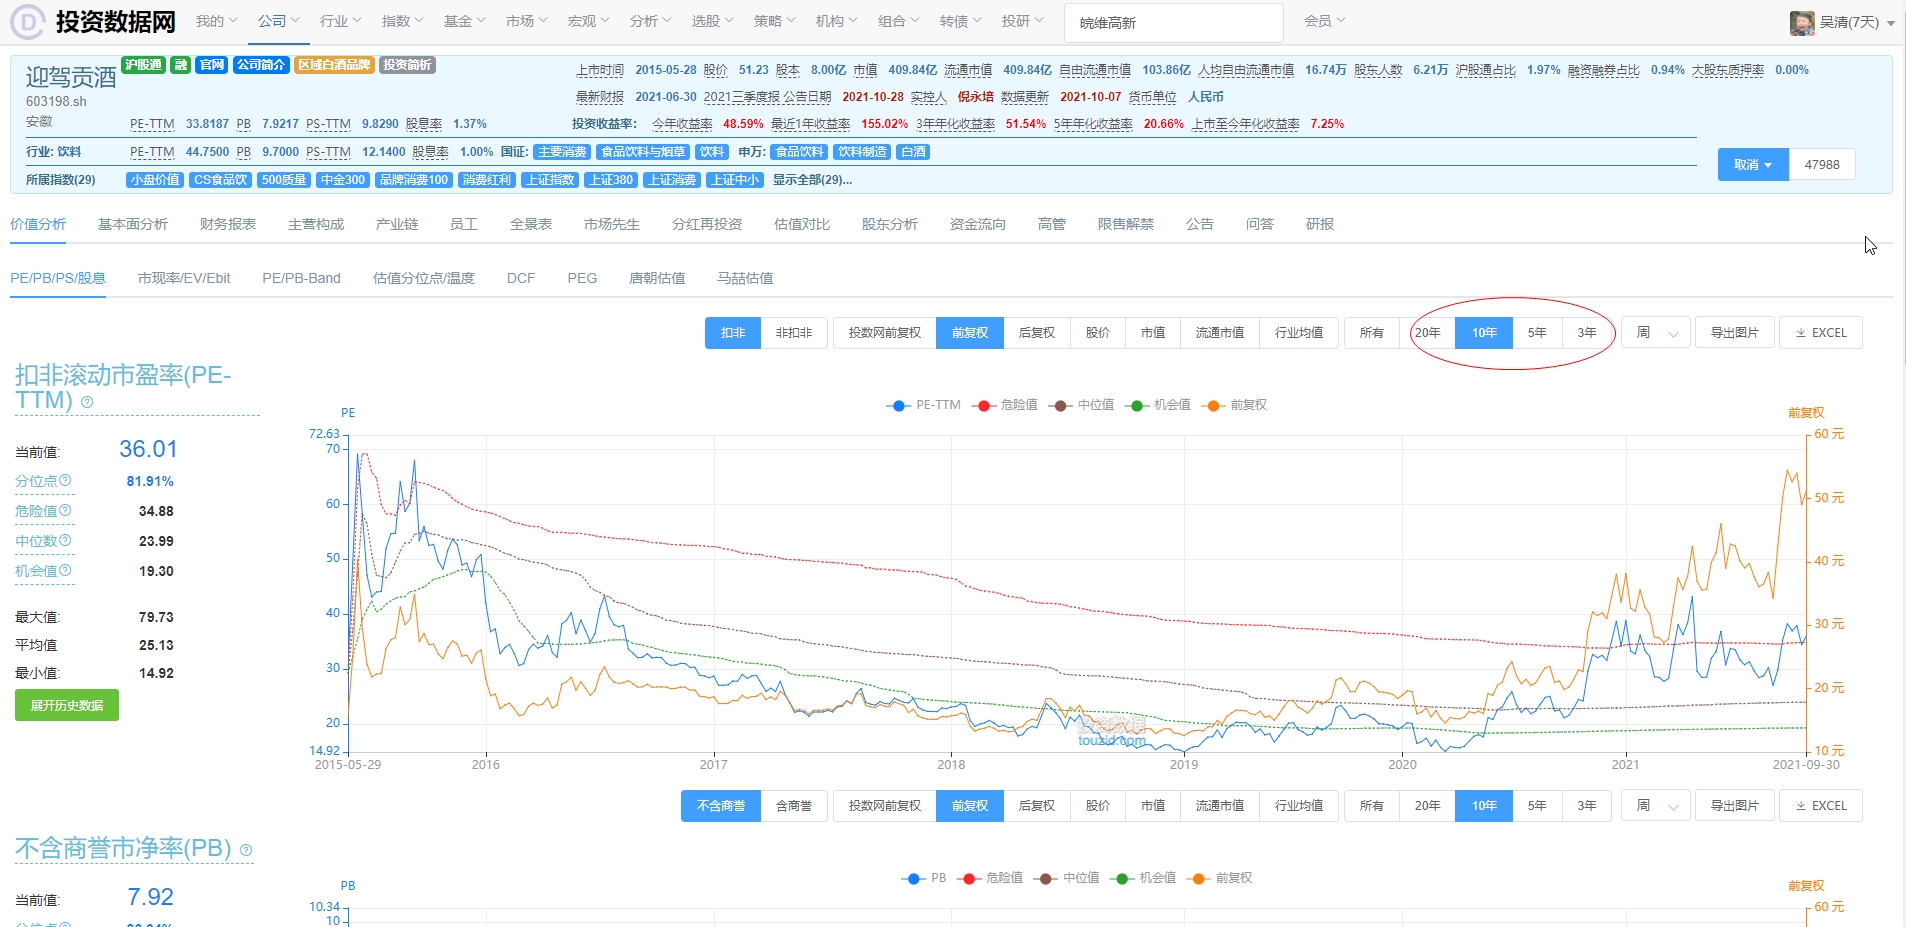Click the user avatar picture

[1802, 22]
